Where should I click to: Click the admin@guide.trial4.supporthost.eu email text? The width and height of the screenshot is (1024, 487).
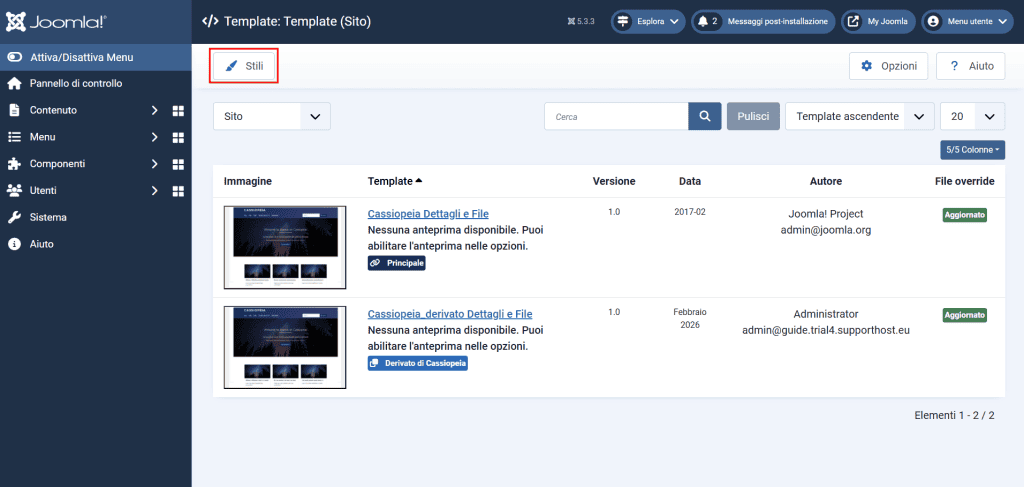[826, 330]
